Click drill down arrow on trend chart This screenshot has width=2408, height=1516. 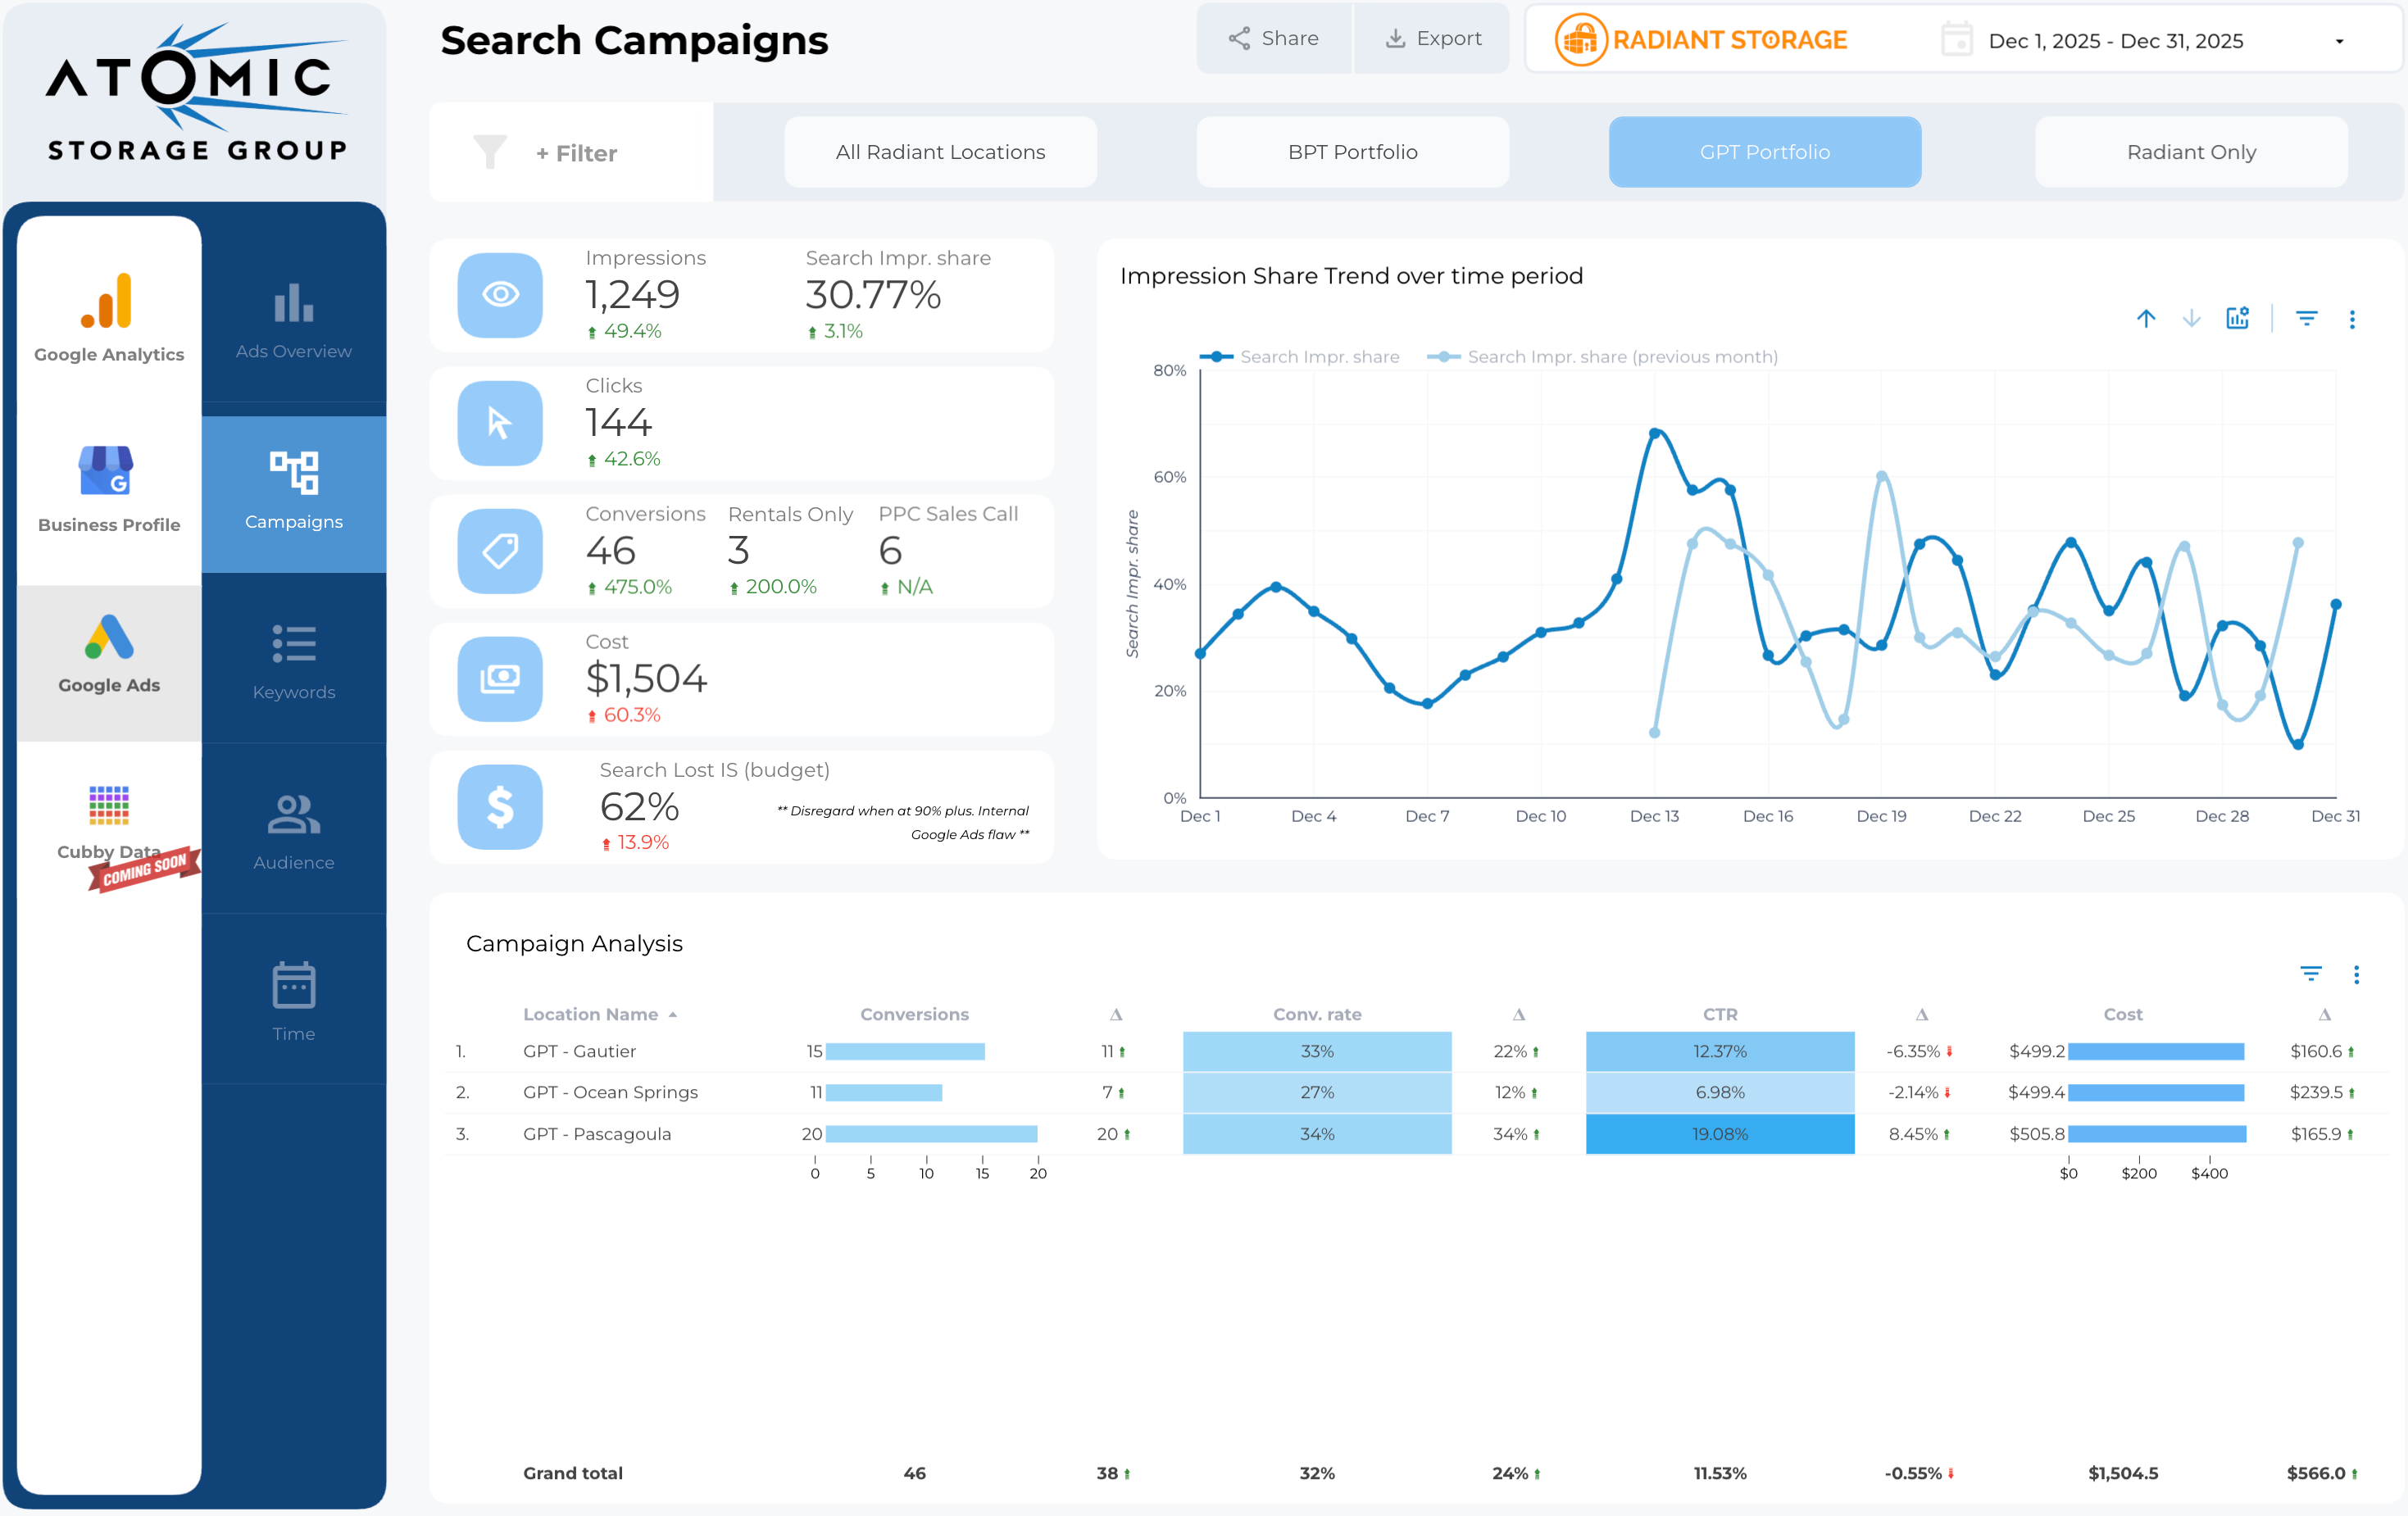(2191, 319)
